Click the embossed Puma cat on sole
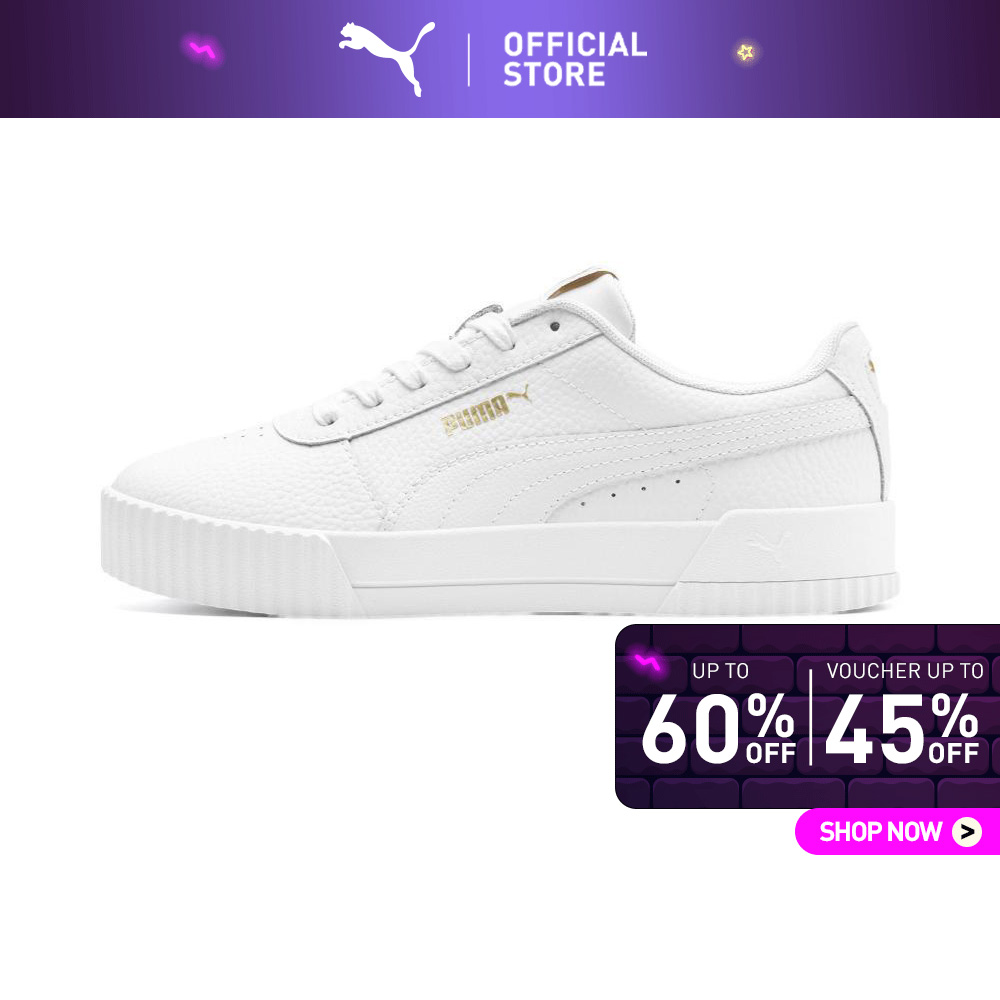Screen dimensions: 1000x1000 (768, 547)
